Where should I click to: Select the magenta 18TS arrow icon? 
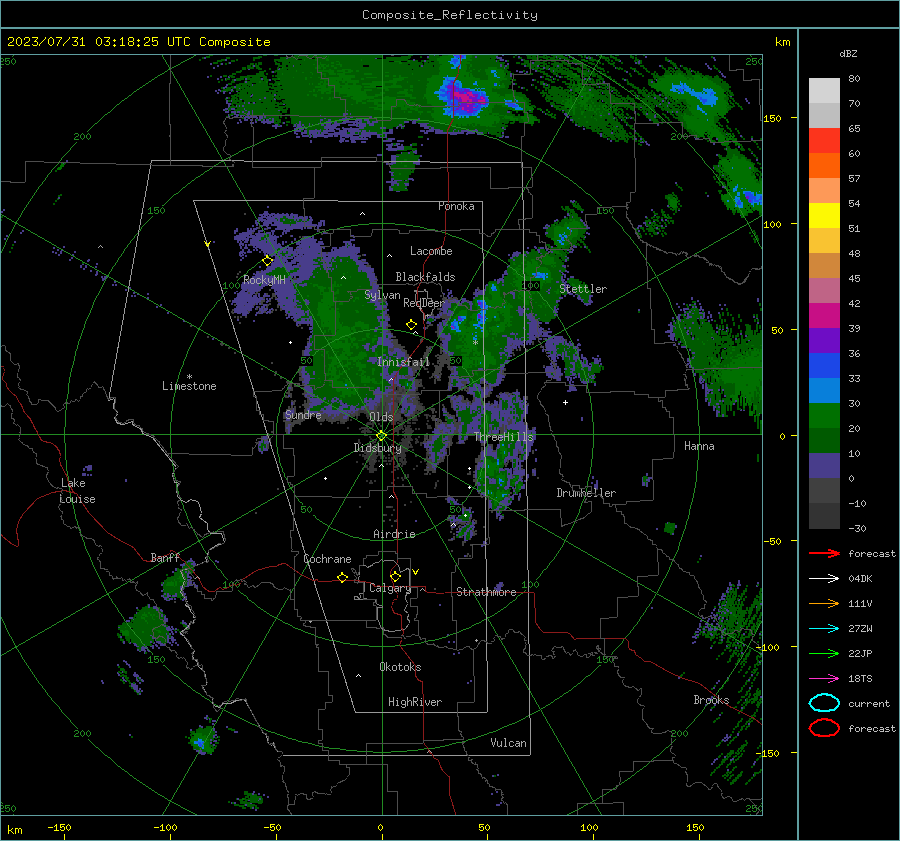coord(824,679)
